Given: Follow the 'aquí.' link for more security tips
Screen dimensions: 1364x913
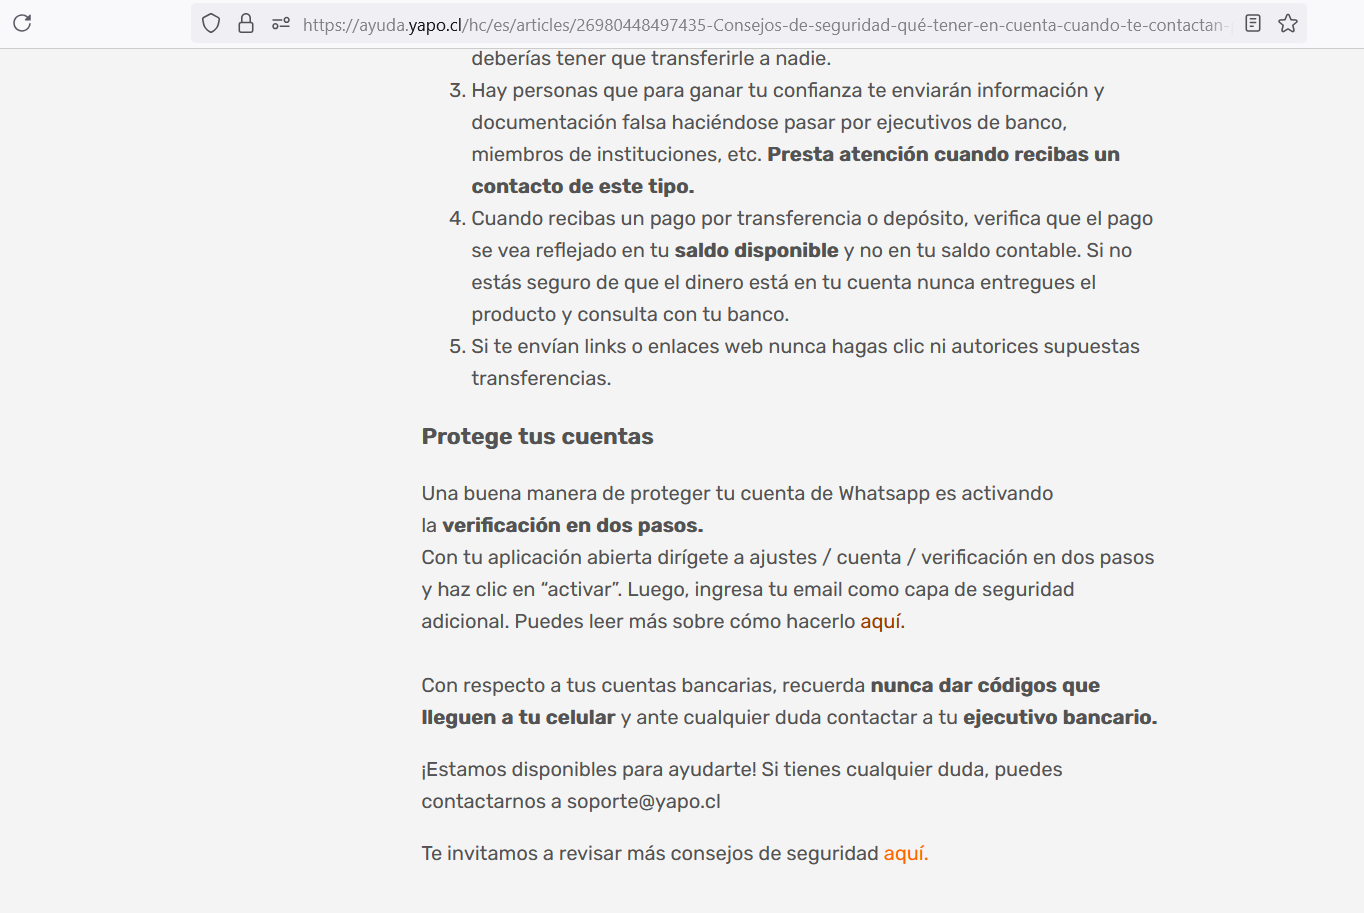Looking at the screenshot, I should tap(906, 853).
